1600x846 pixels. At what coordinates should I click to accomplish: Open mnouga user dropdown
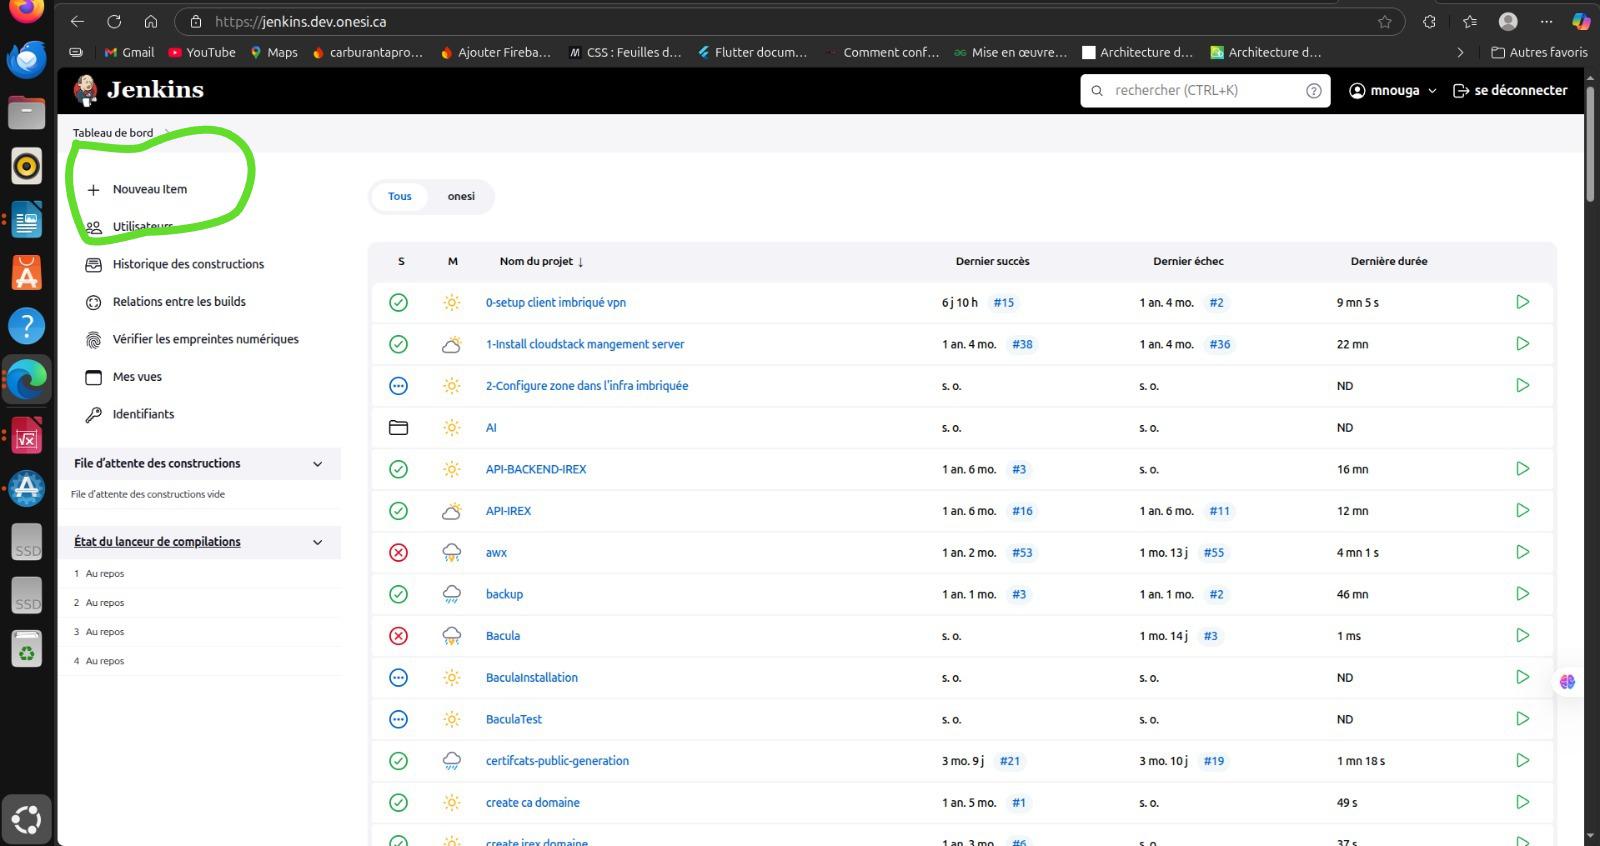pos(1393,90)
